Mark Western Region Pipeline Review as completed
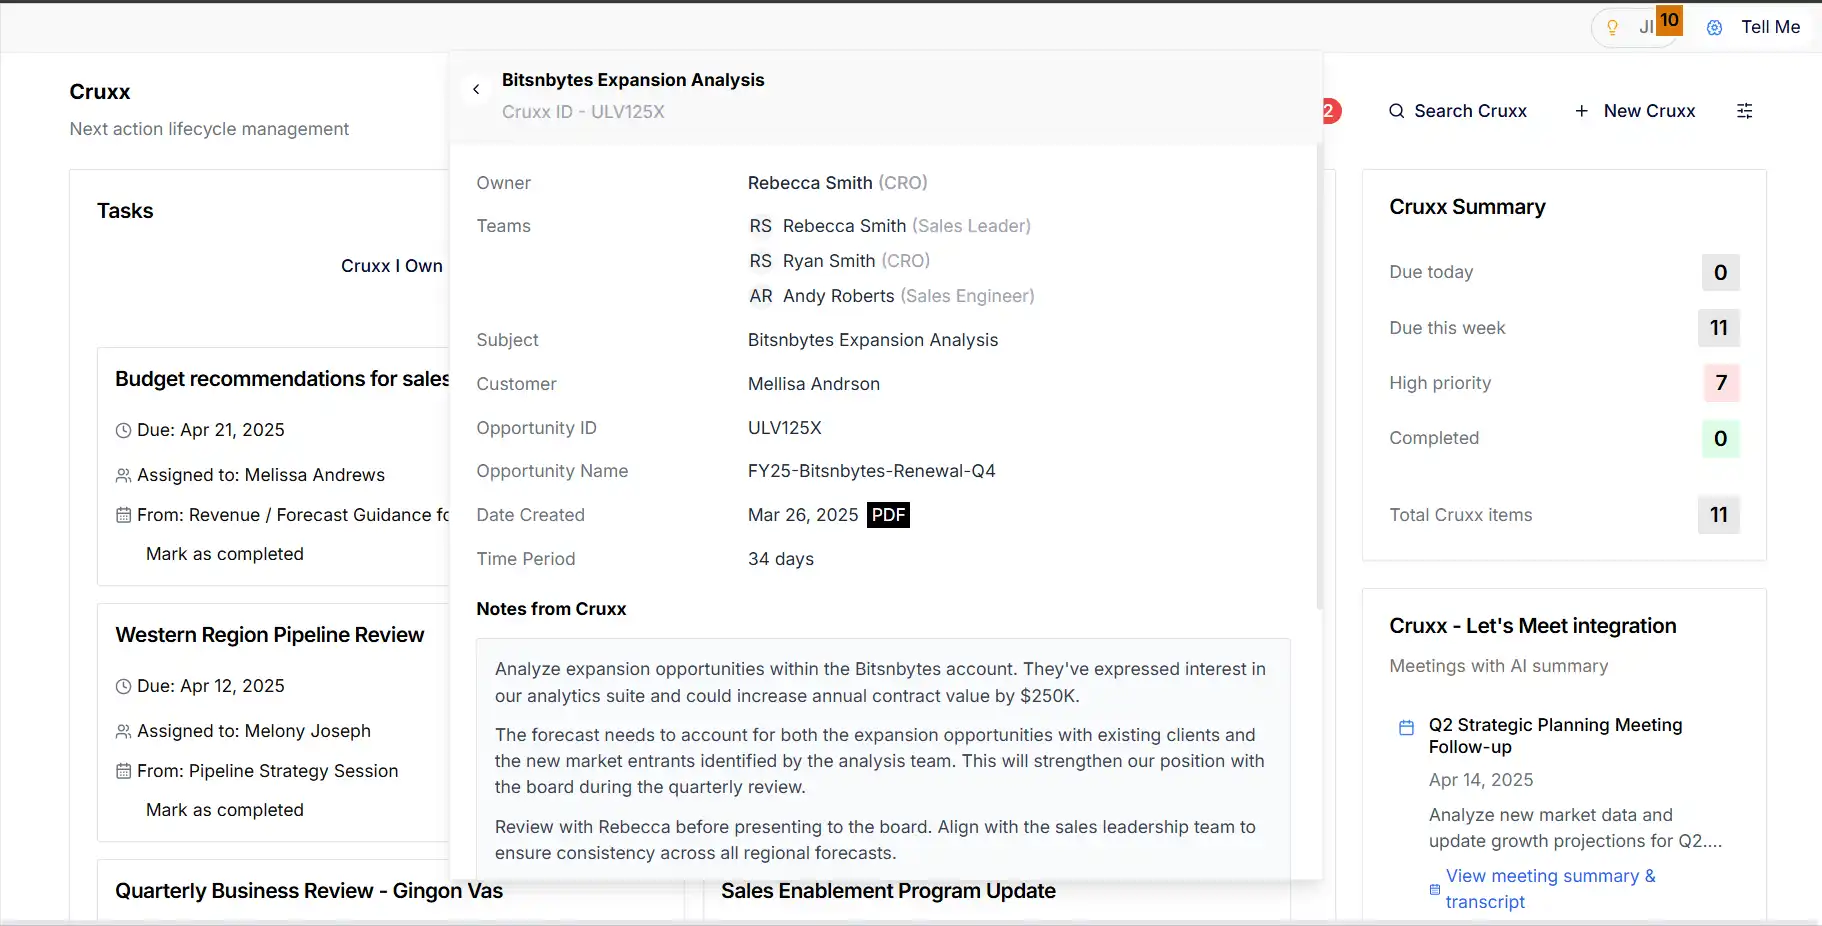Screen dimensions: 1822x926 [224, 810]
